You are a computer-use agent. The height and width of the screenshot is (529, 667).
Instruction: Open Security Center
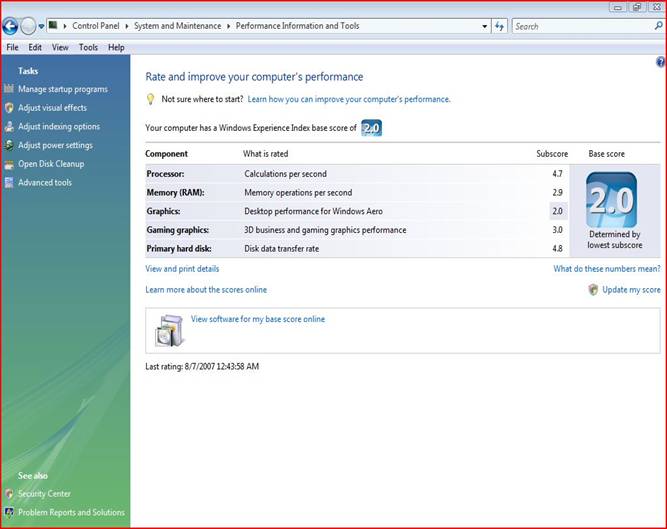(x=44, y=494)
